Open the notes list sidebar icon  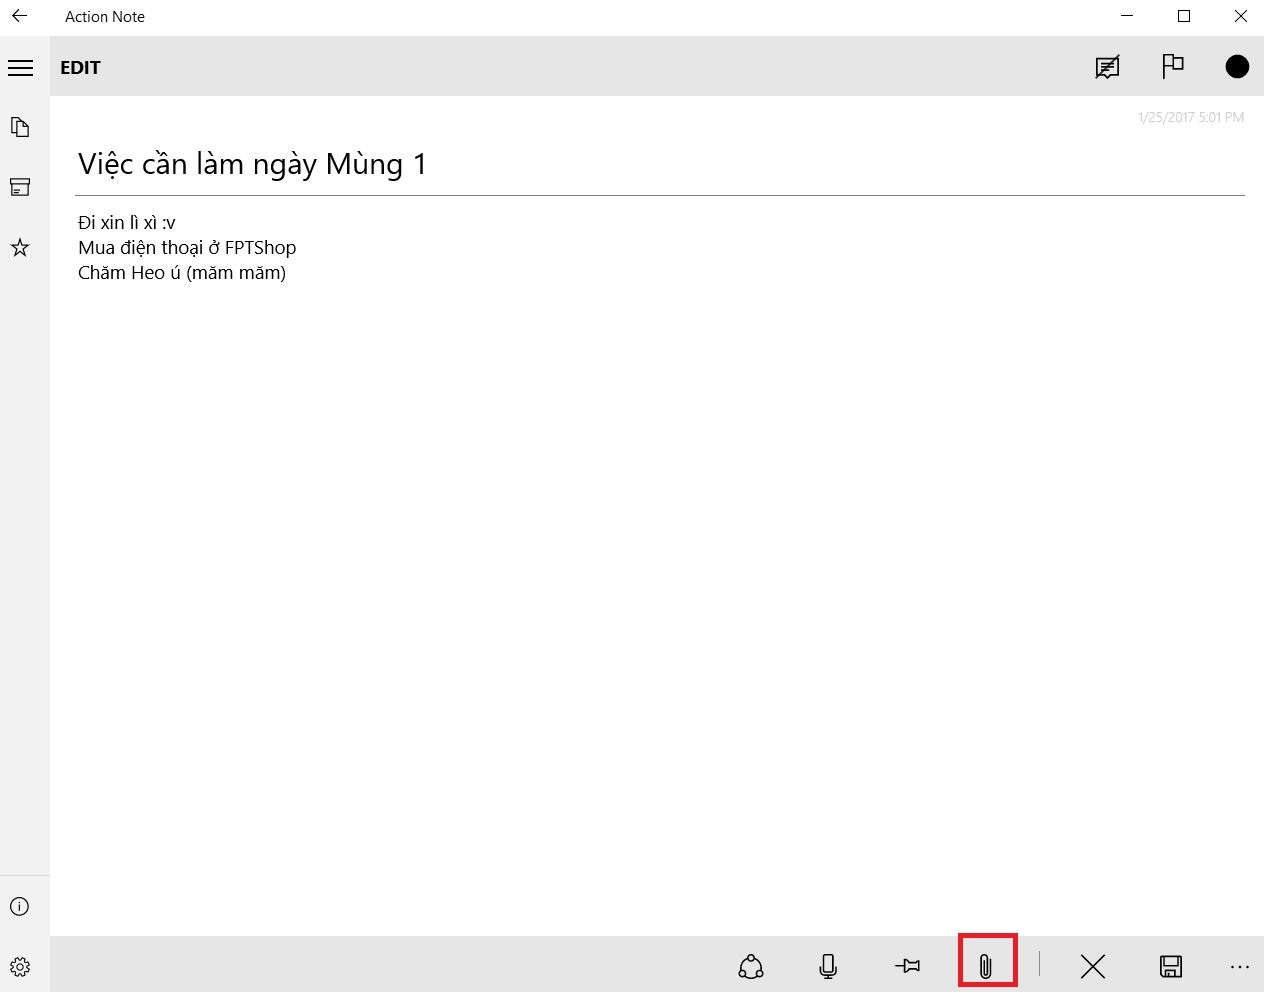(x=20, y=127)
